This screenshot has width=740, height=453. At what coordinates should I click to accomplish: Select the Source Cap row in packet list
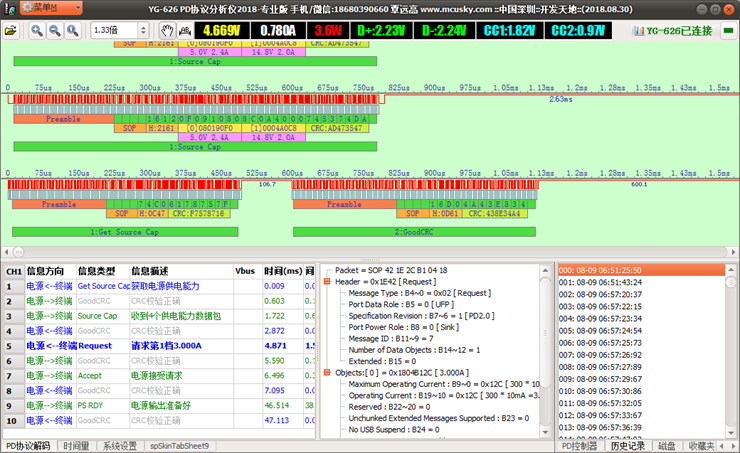(x=97, y=315)
